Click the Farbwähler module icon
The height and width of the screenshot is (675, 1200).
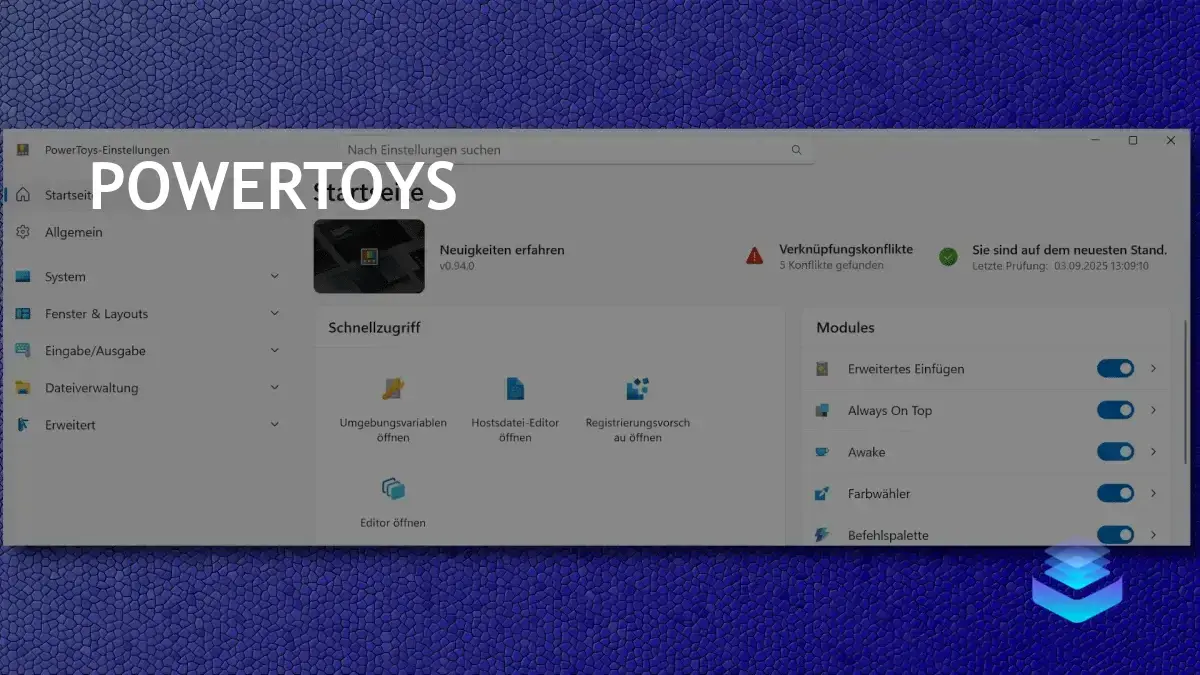point(822,494)
